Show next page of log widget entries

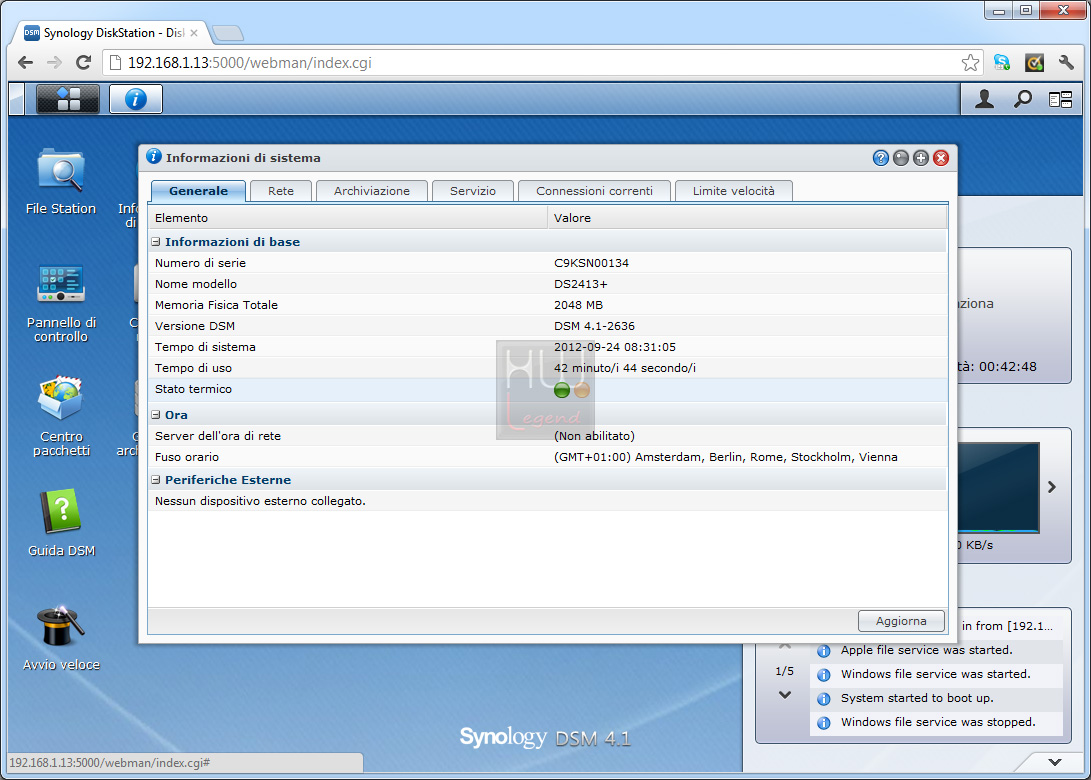pyautogui.click(x=785, y=694)
